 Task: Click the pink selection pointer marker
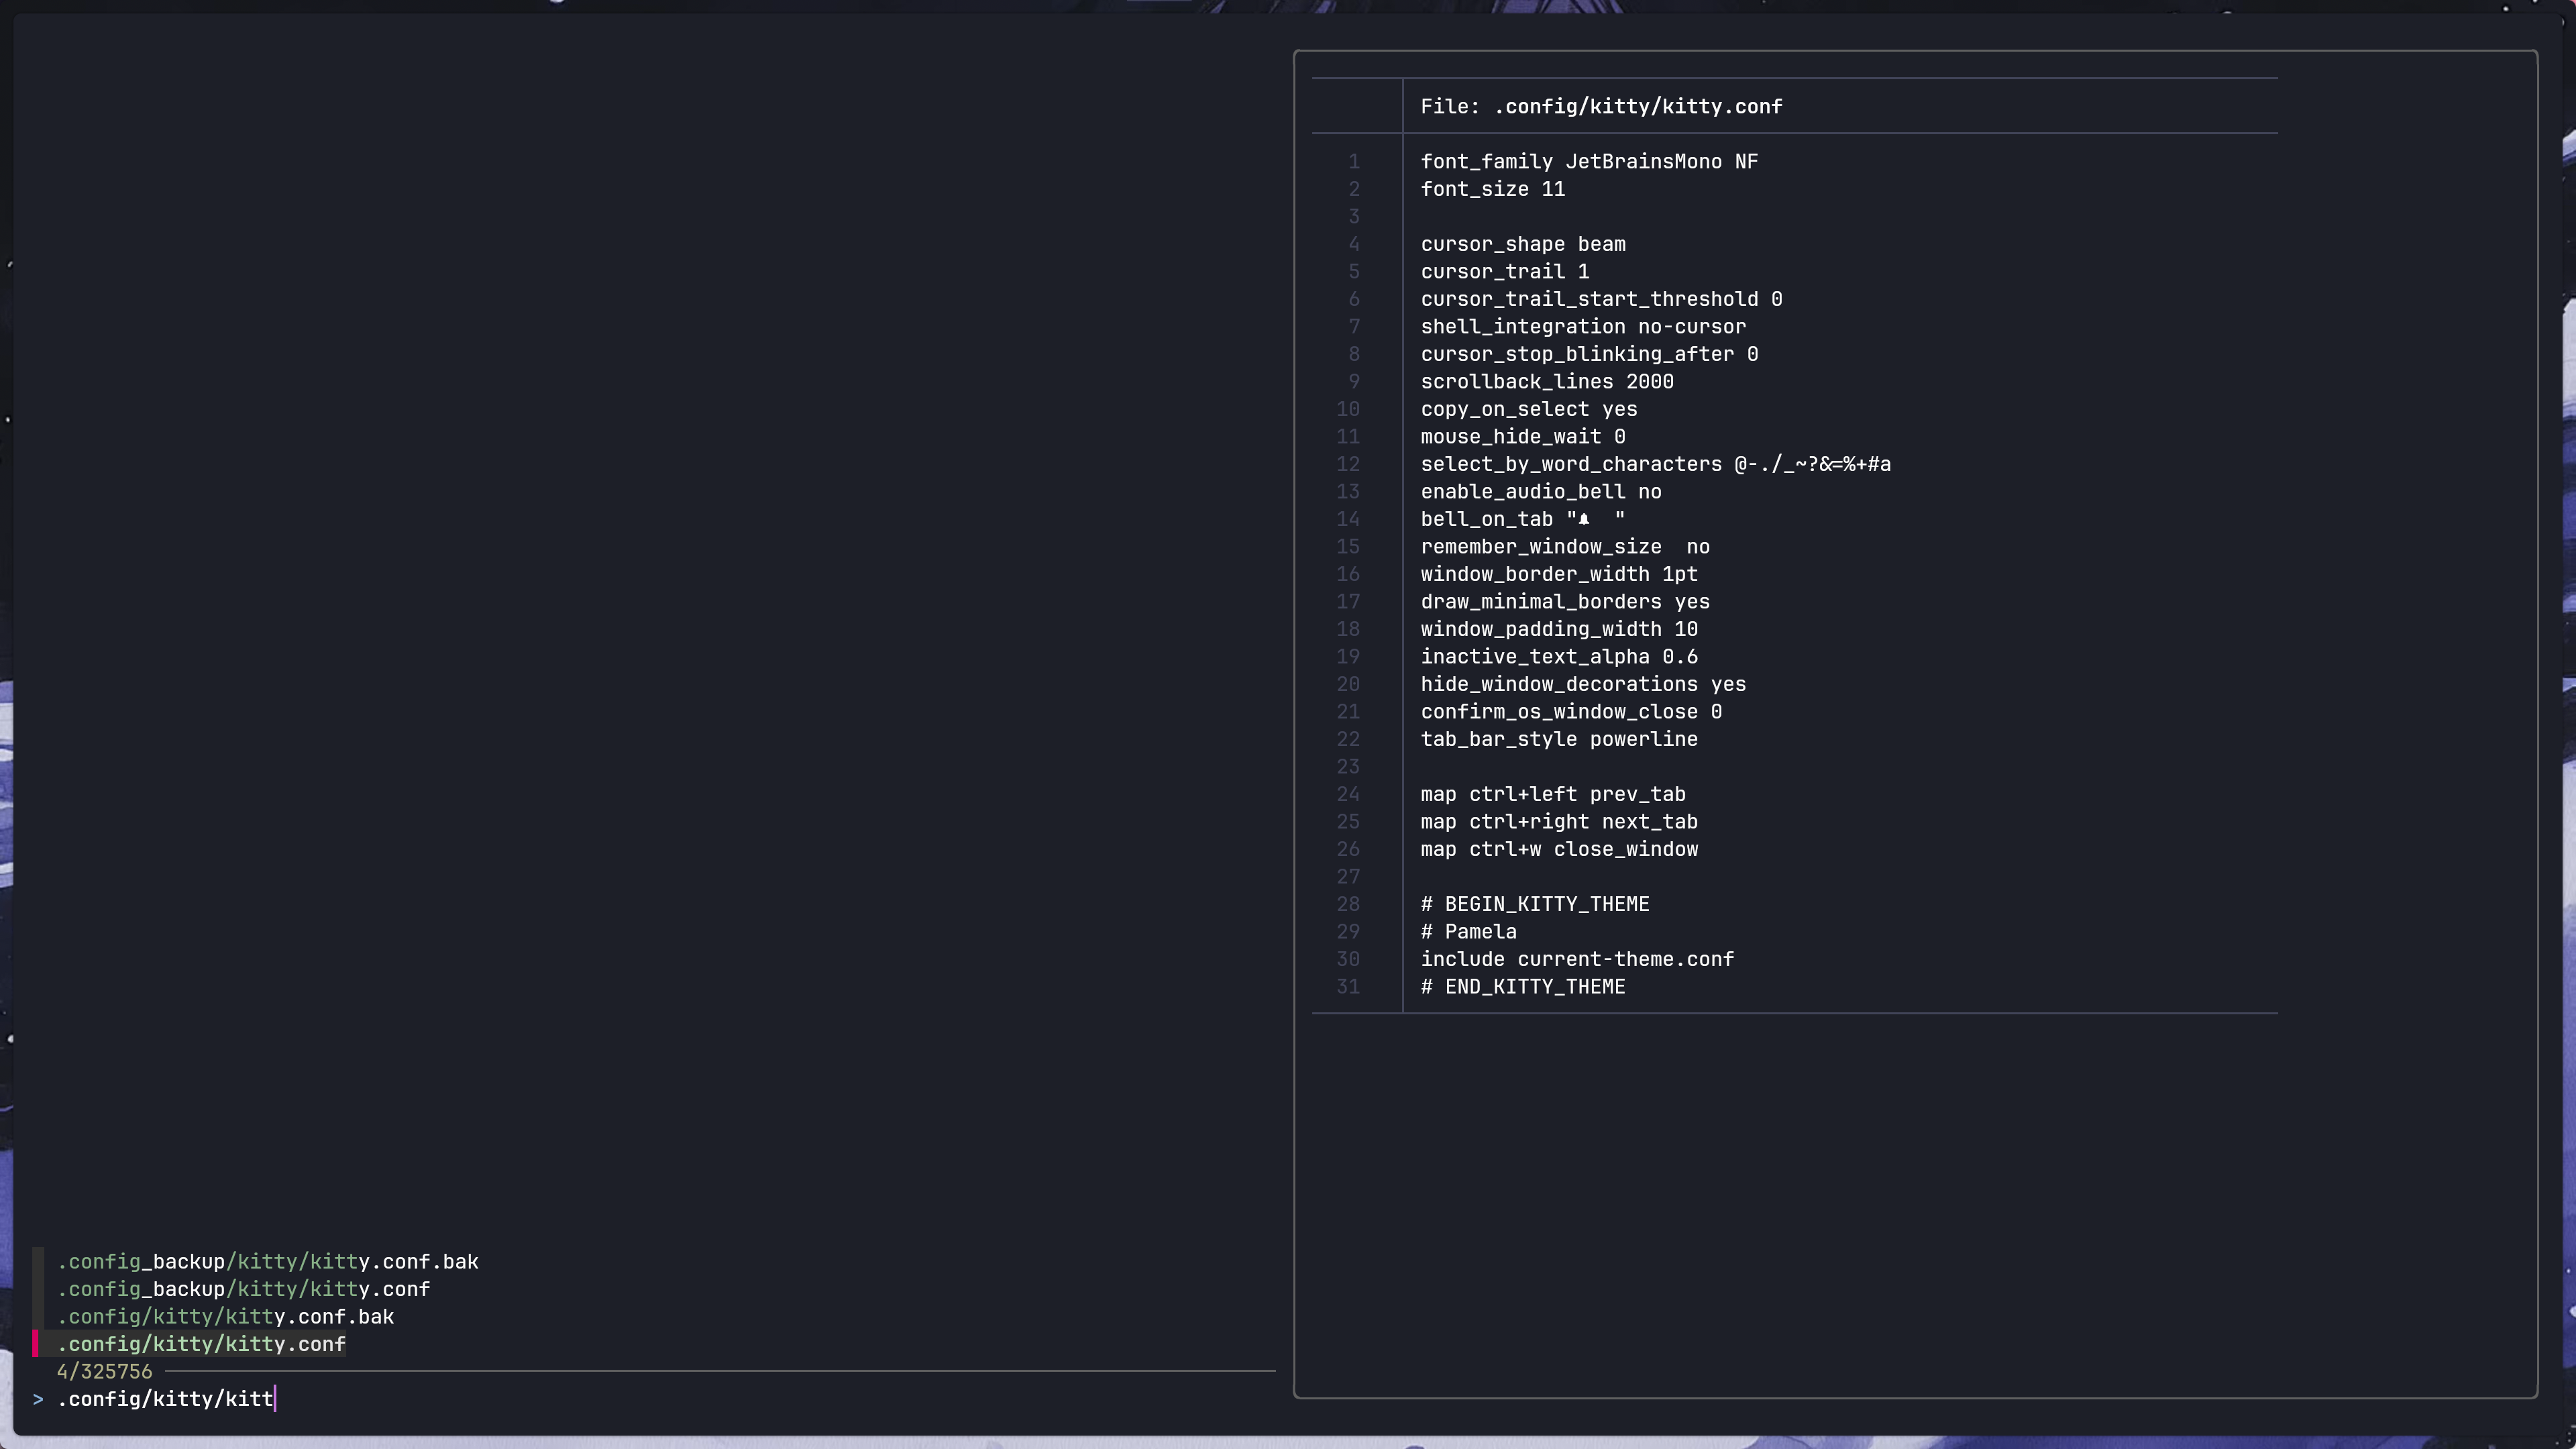point(35,1344)
